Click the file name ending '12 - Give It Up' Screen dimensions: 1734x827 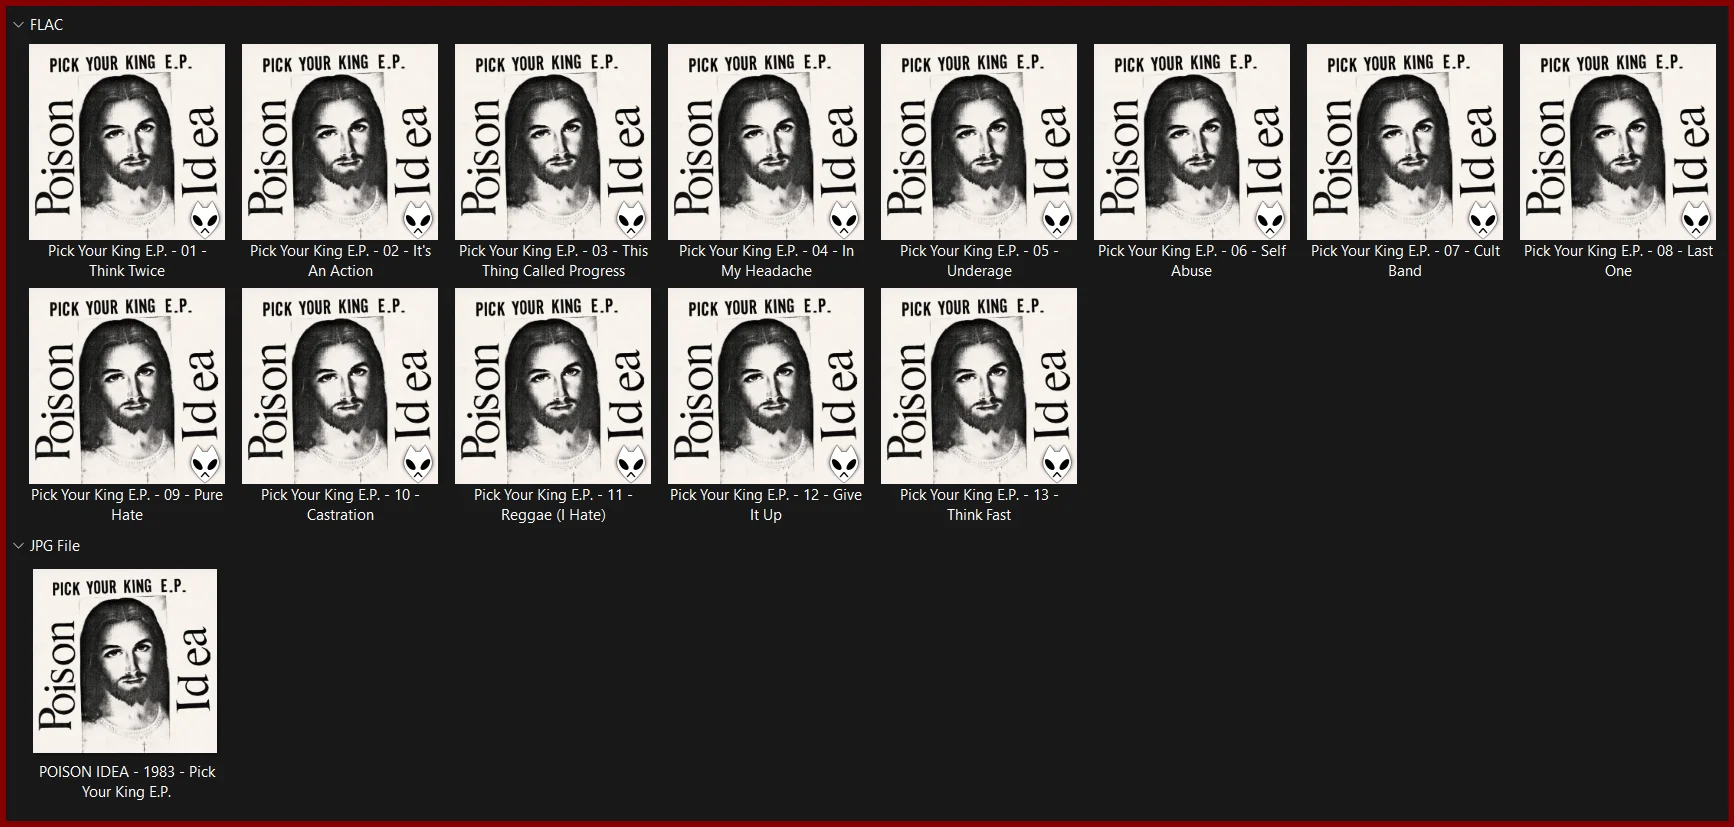pos(766,505)
